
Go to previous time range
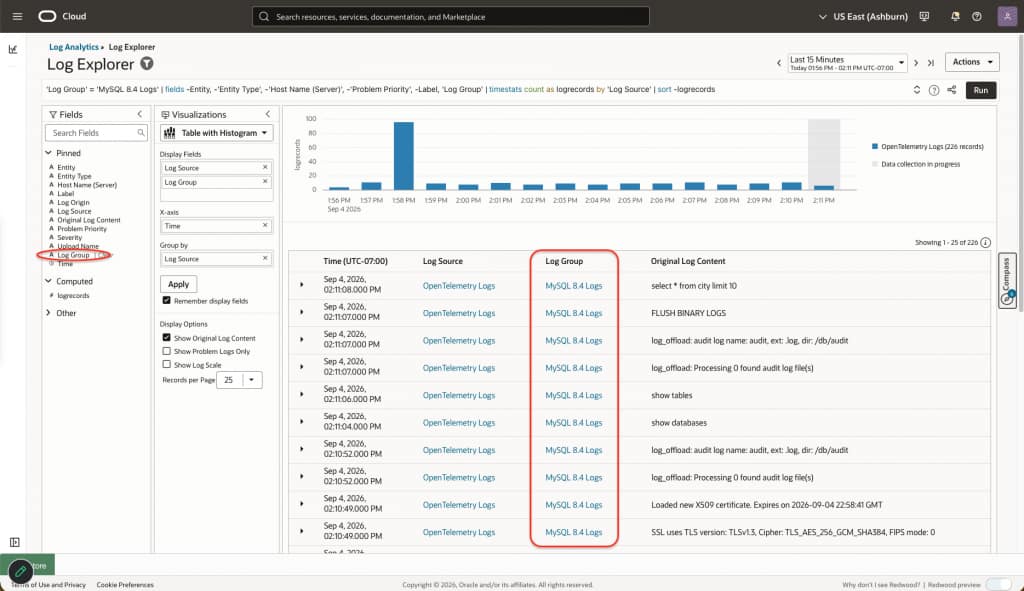pos(778,63)
